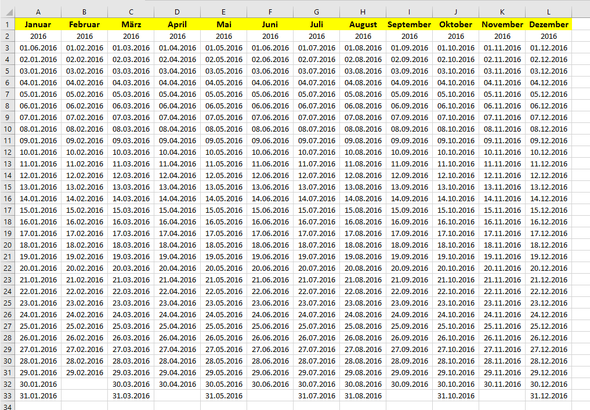Select cell 13.06.2016
Image resolution: width=590 pixels, height=410 pixels.
tap(270, 187)
